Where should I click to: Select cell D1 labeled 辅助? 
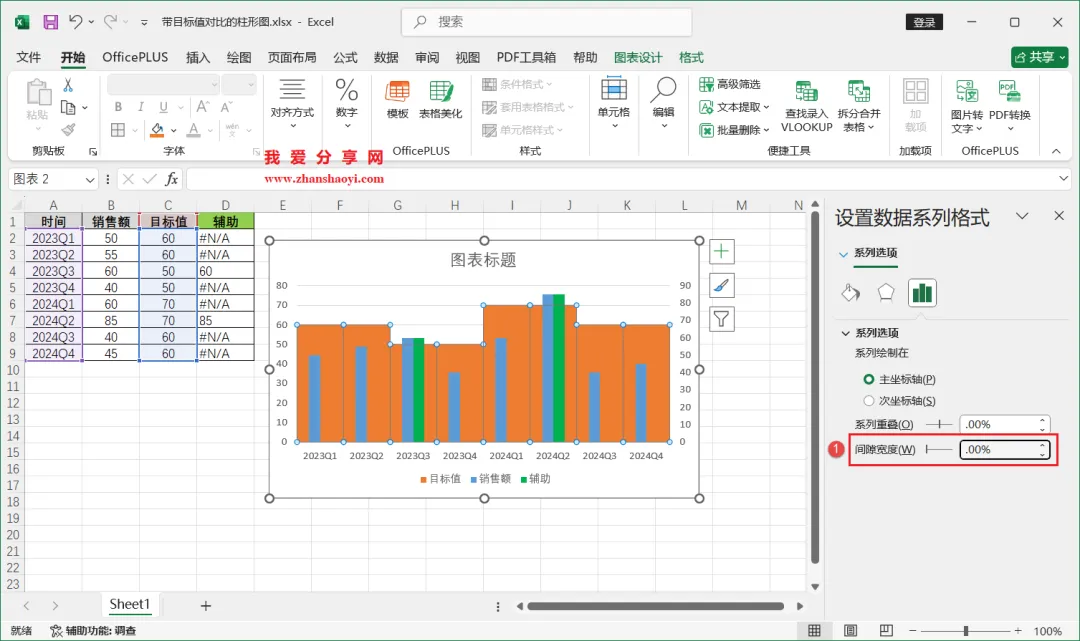225,221
